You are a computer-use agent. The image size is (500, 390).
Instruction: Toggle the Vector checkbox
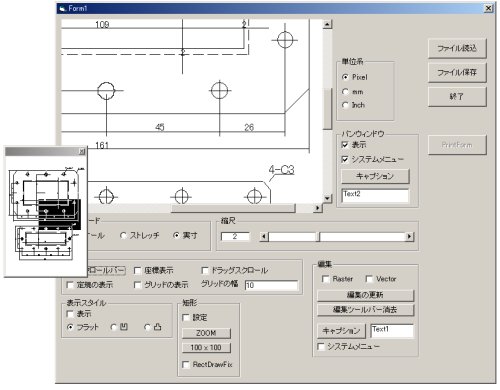pyautogui.click(x=369, y=279)
